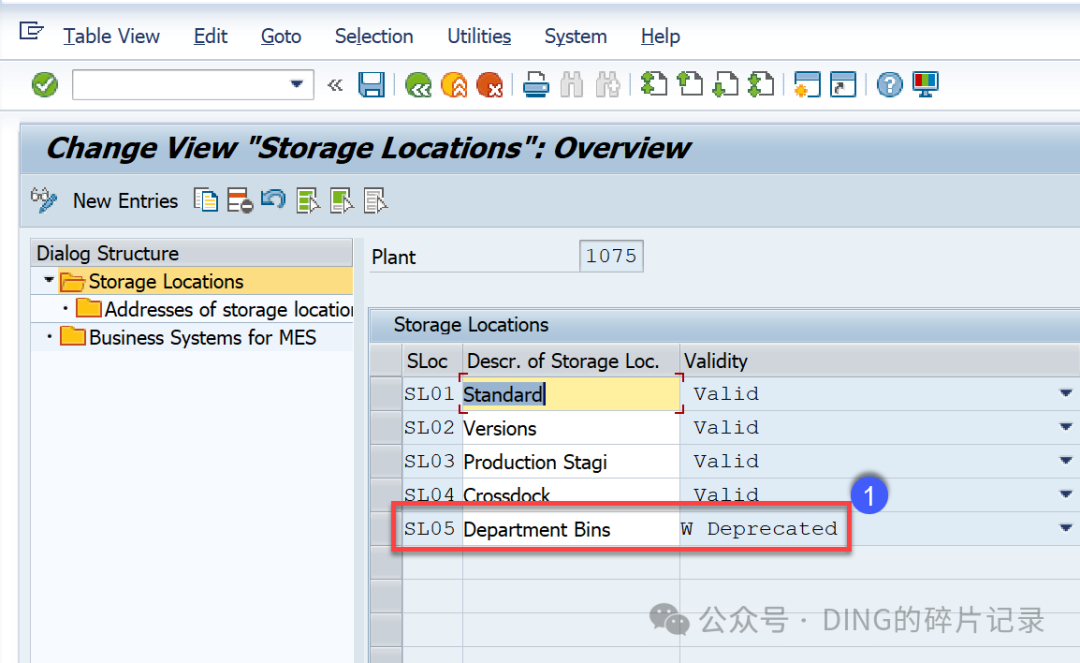Click the Standard description field for SL01
This screenshot has height=663, width=1080.
pyautogui.click(x=571, y=394)
